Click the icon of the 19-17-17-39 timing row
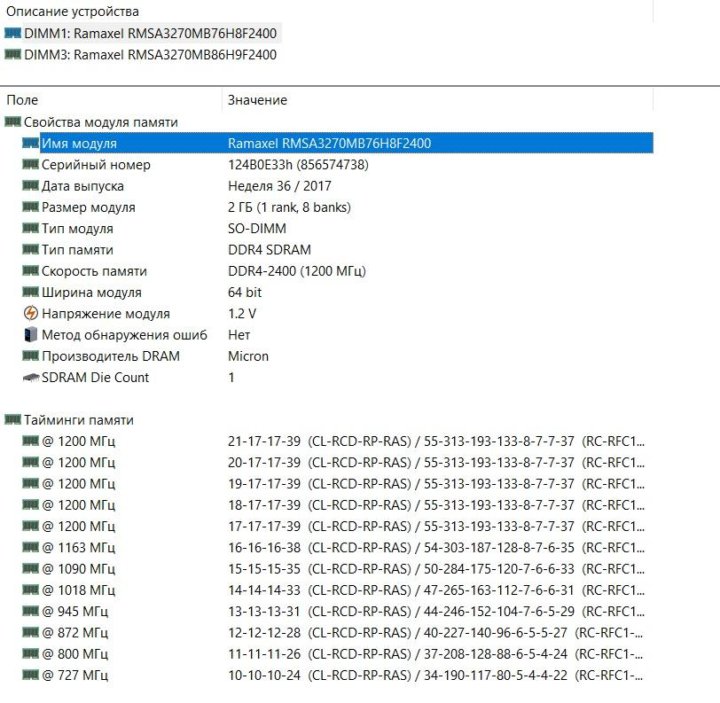The image size is (720, 703). [31, 483]
